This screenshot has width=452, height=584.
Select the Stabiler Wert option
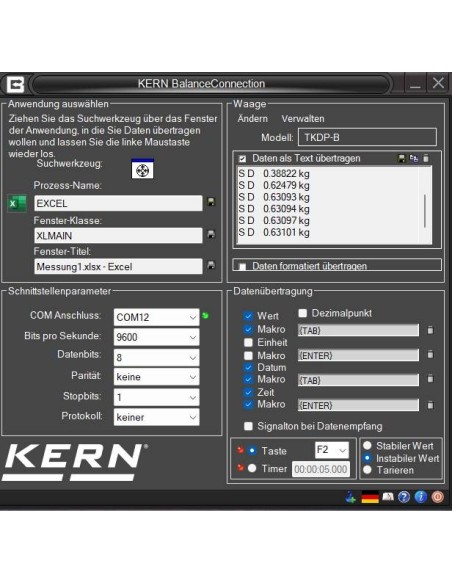click(x=367, y=445)
